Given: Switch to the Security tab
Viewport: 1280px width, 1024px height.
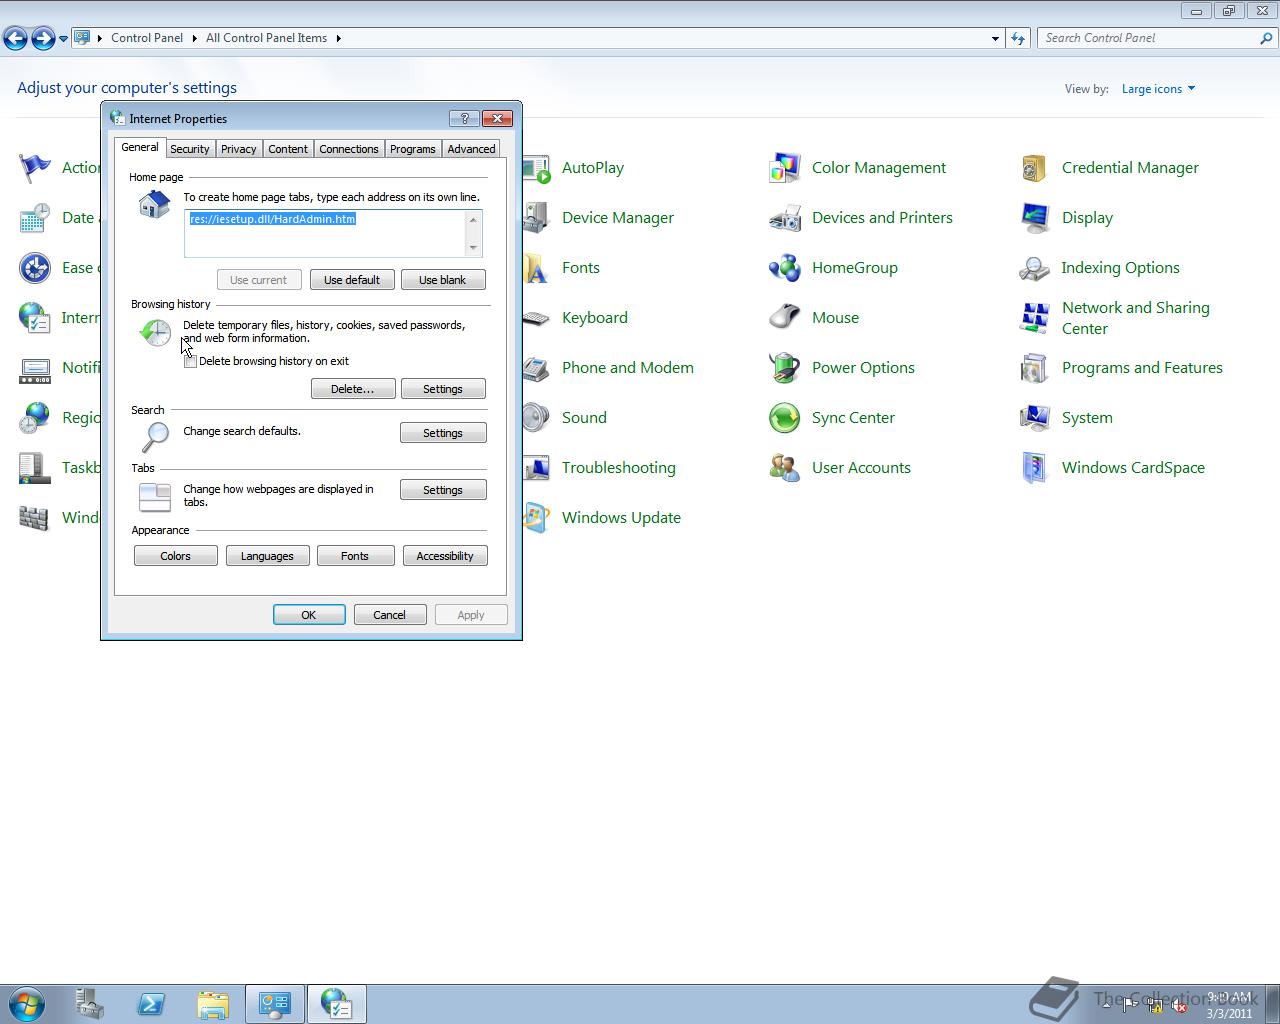Looking at the screenshot, I should pos(189,149).
